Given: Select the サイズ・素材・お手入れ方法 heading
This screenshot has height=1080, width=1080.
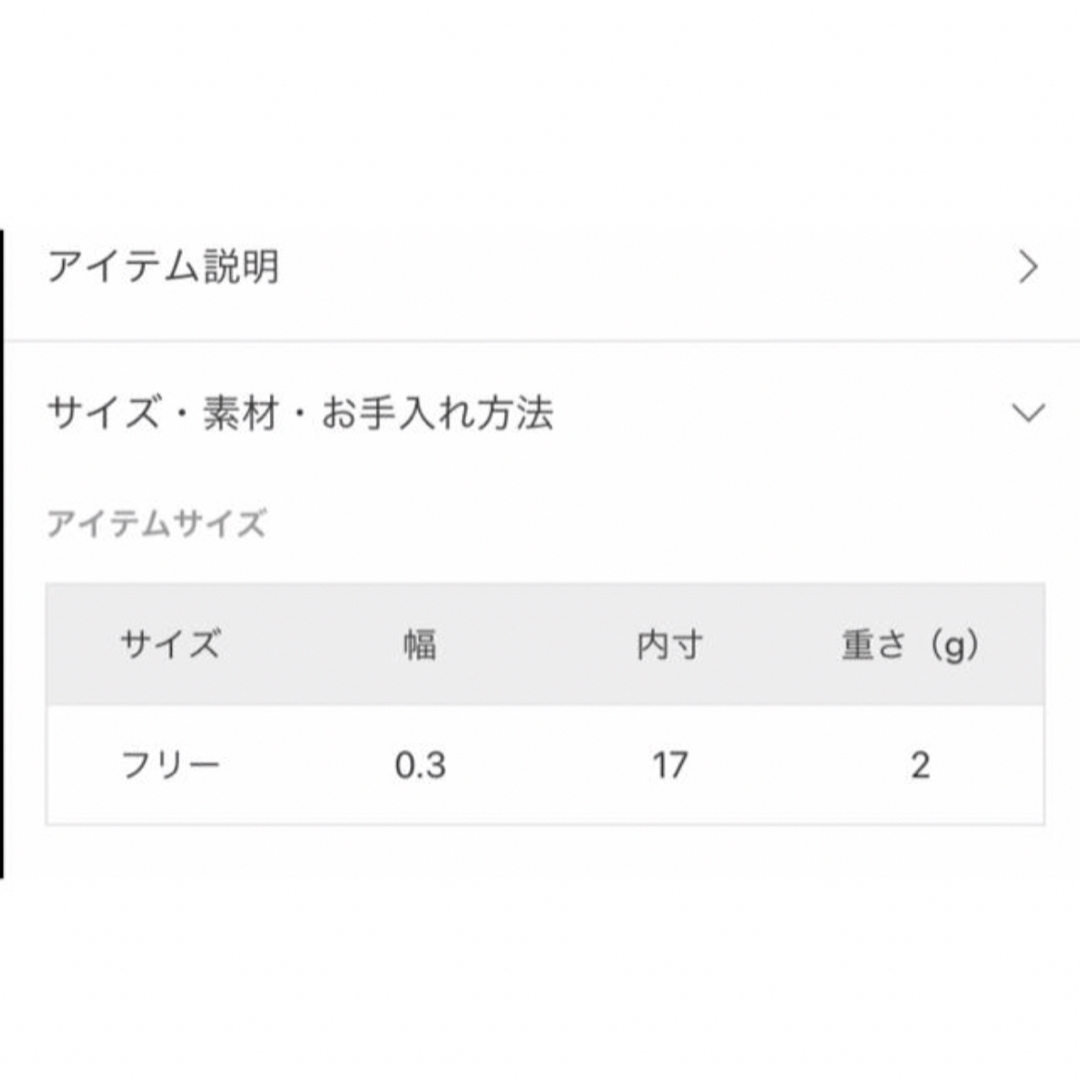Looking at the screenshot, I should pyautogui.click(x=300, y=413).
